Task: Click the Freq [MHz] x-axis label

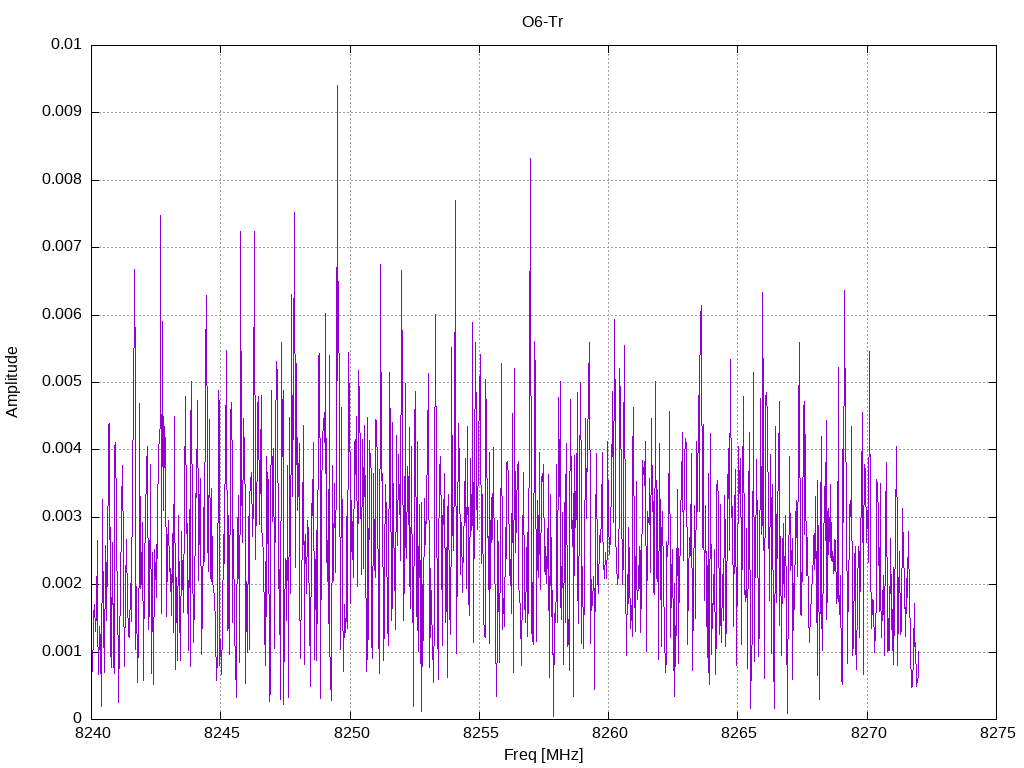Action: (543, 755)
